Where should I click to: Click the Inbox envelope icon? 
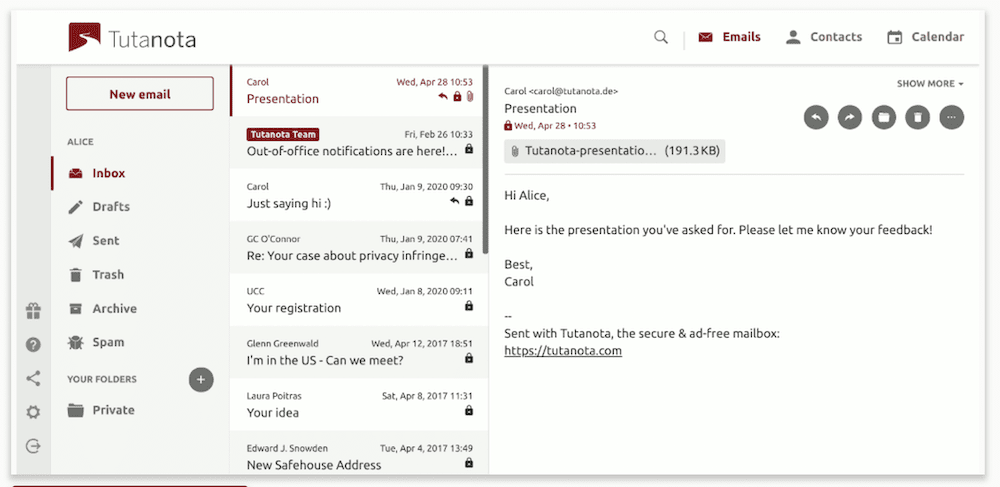tap(76, 173)
